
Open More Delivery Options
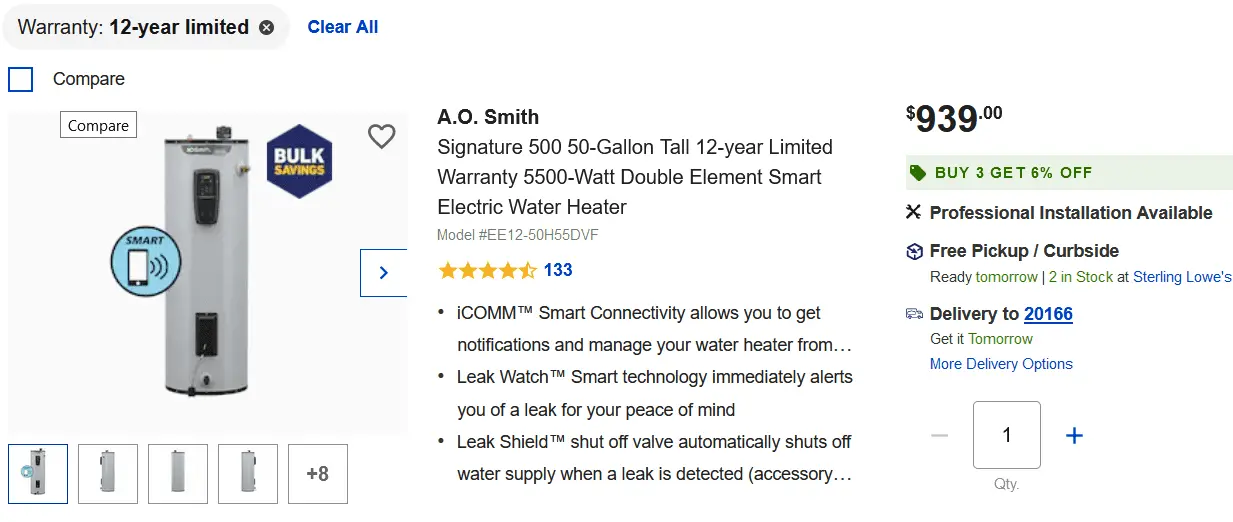pos(1001,364)
